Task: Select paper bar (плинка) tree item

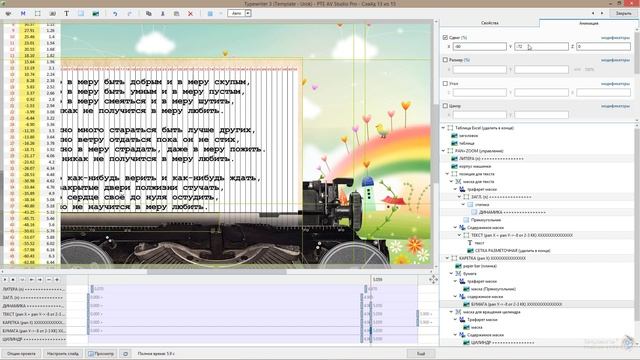Action: (479, 266)
